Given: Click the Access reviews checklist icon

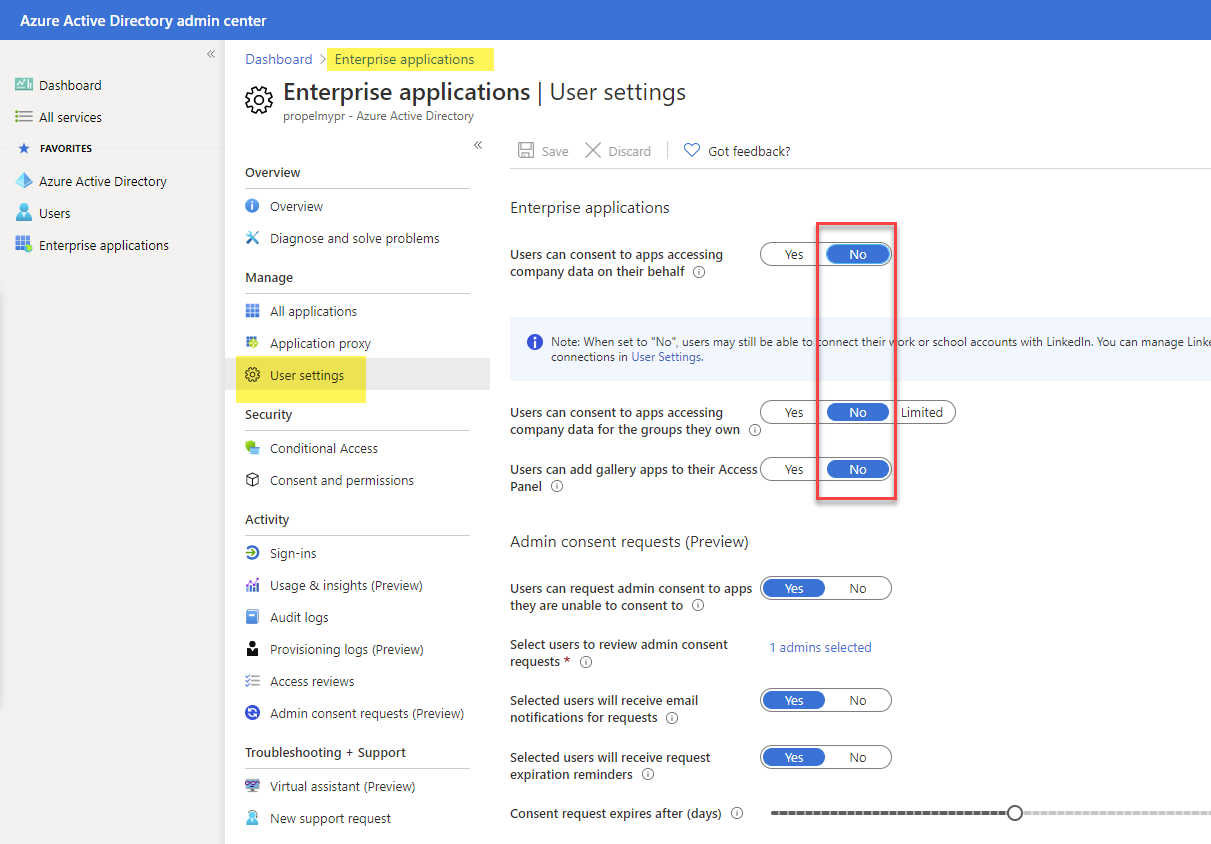Looking at the screenshot, I should point(252,681).
